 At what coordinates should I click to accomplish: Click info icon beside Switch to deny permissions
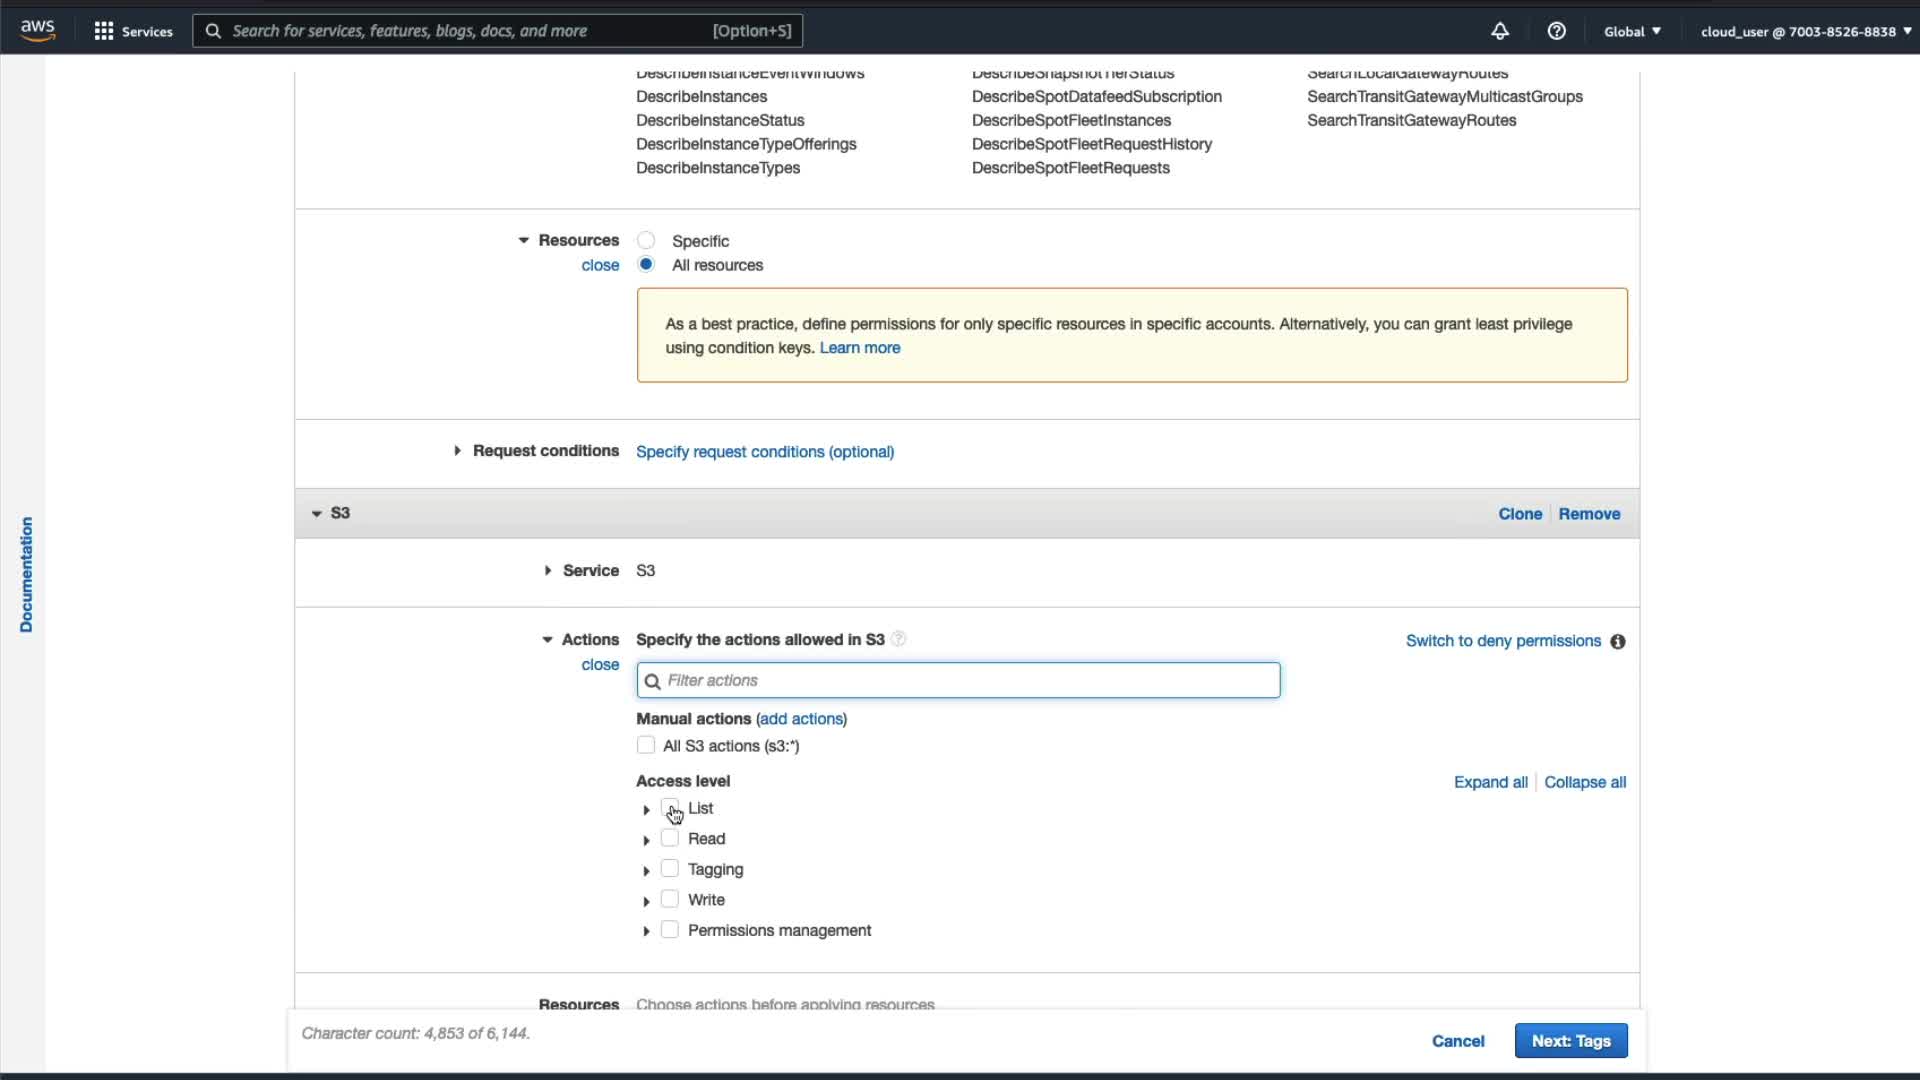click(x=1617, y=642)
